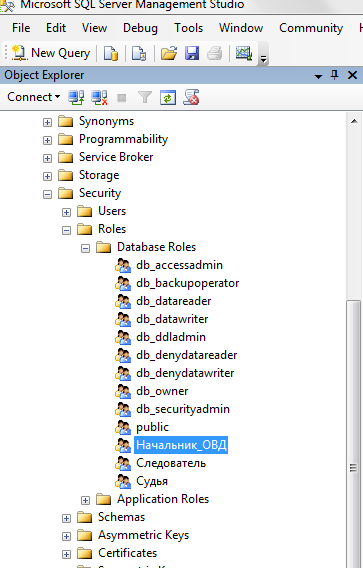
Task: Select the db_datawriter role
Action: 172,319
